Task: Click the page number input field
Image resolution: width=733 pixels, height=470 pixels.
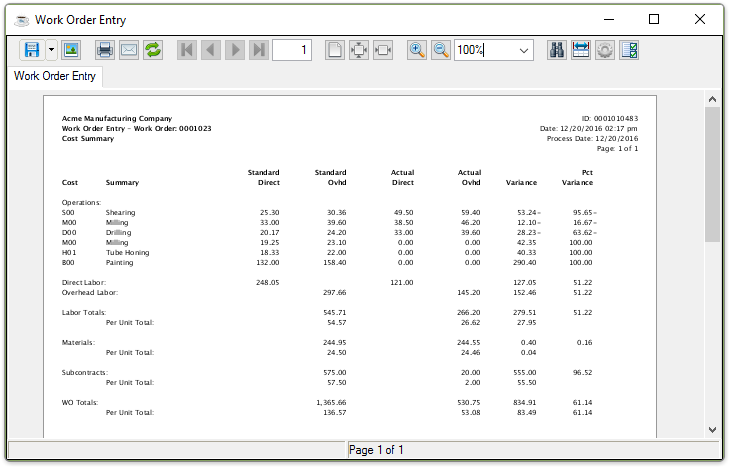Action: click(292, 50)
